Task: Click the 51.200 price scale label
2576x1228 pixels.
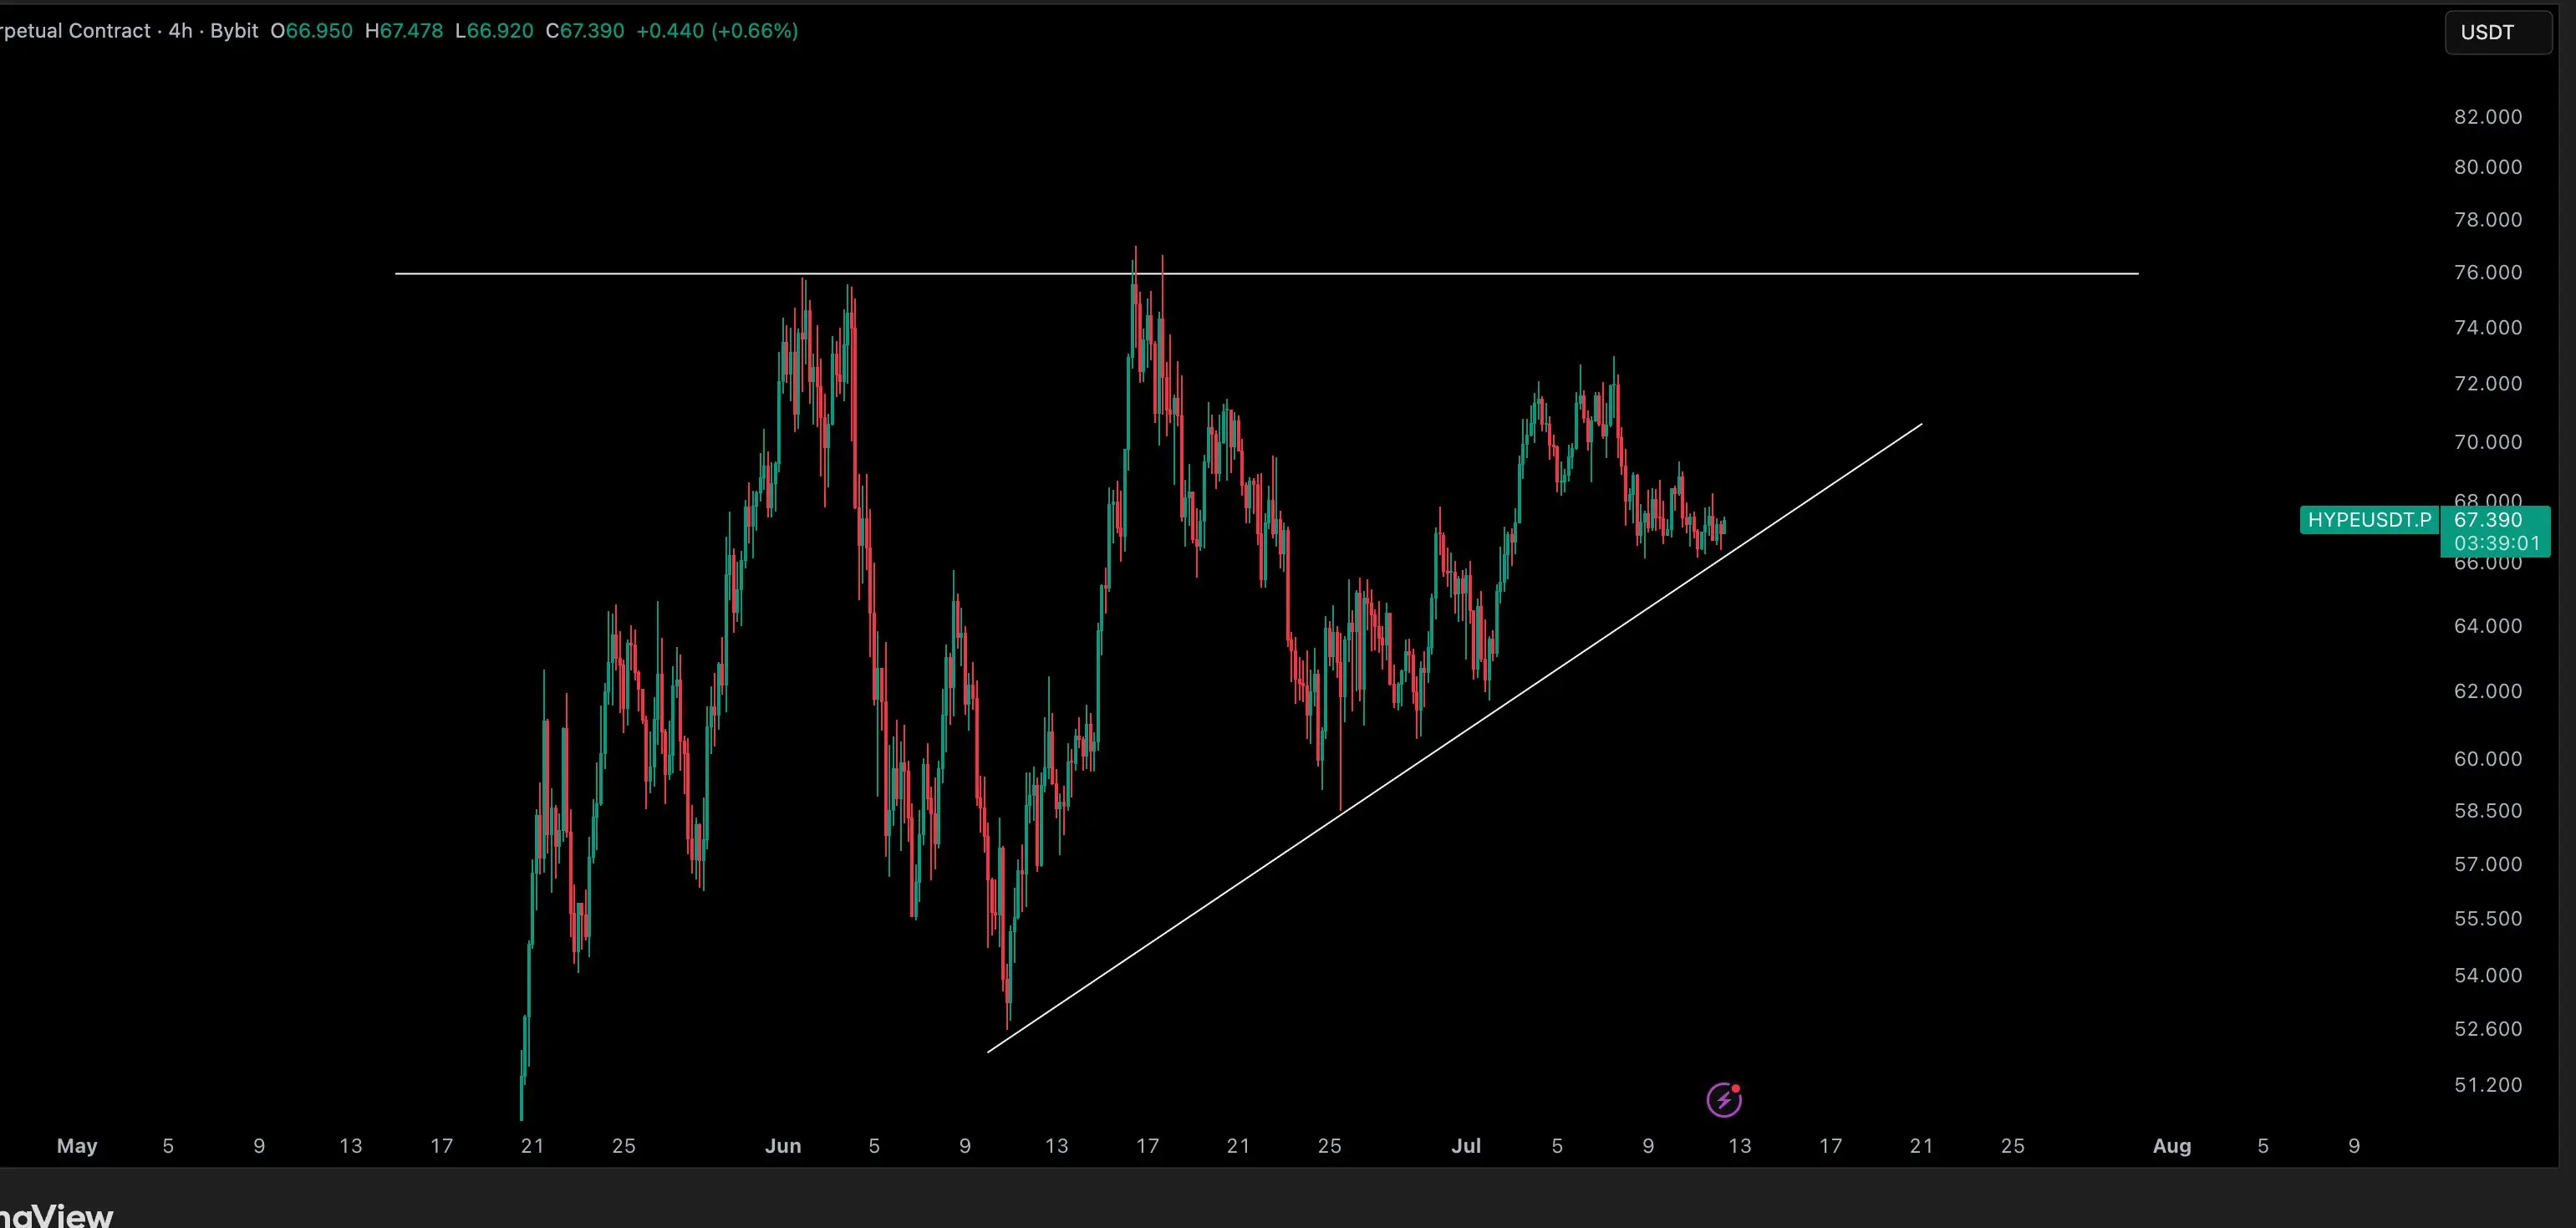Action: point(2488,1085)
